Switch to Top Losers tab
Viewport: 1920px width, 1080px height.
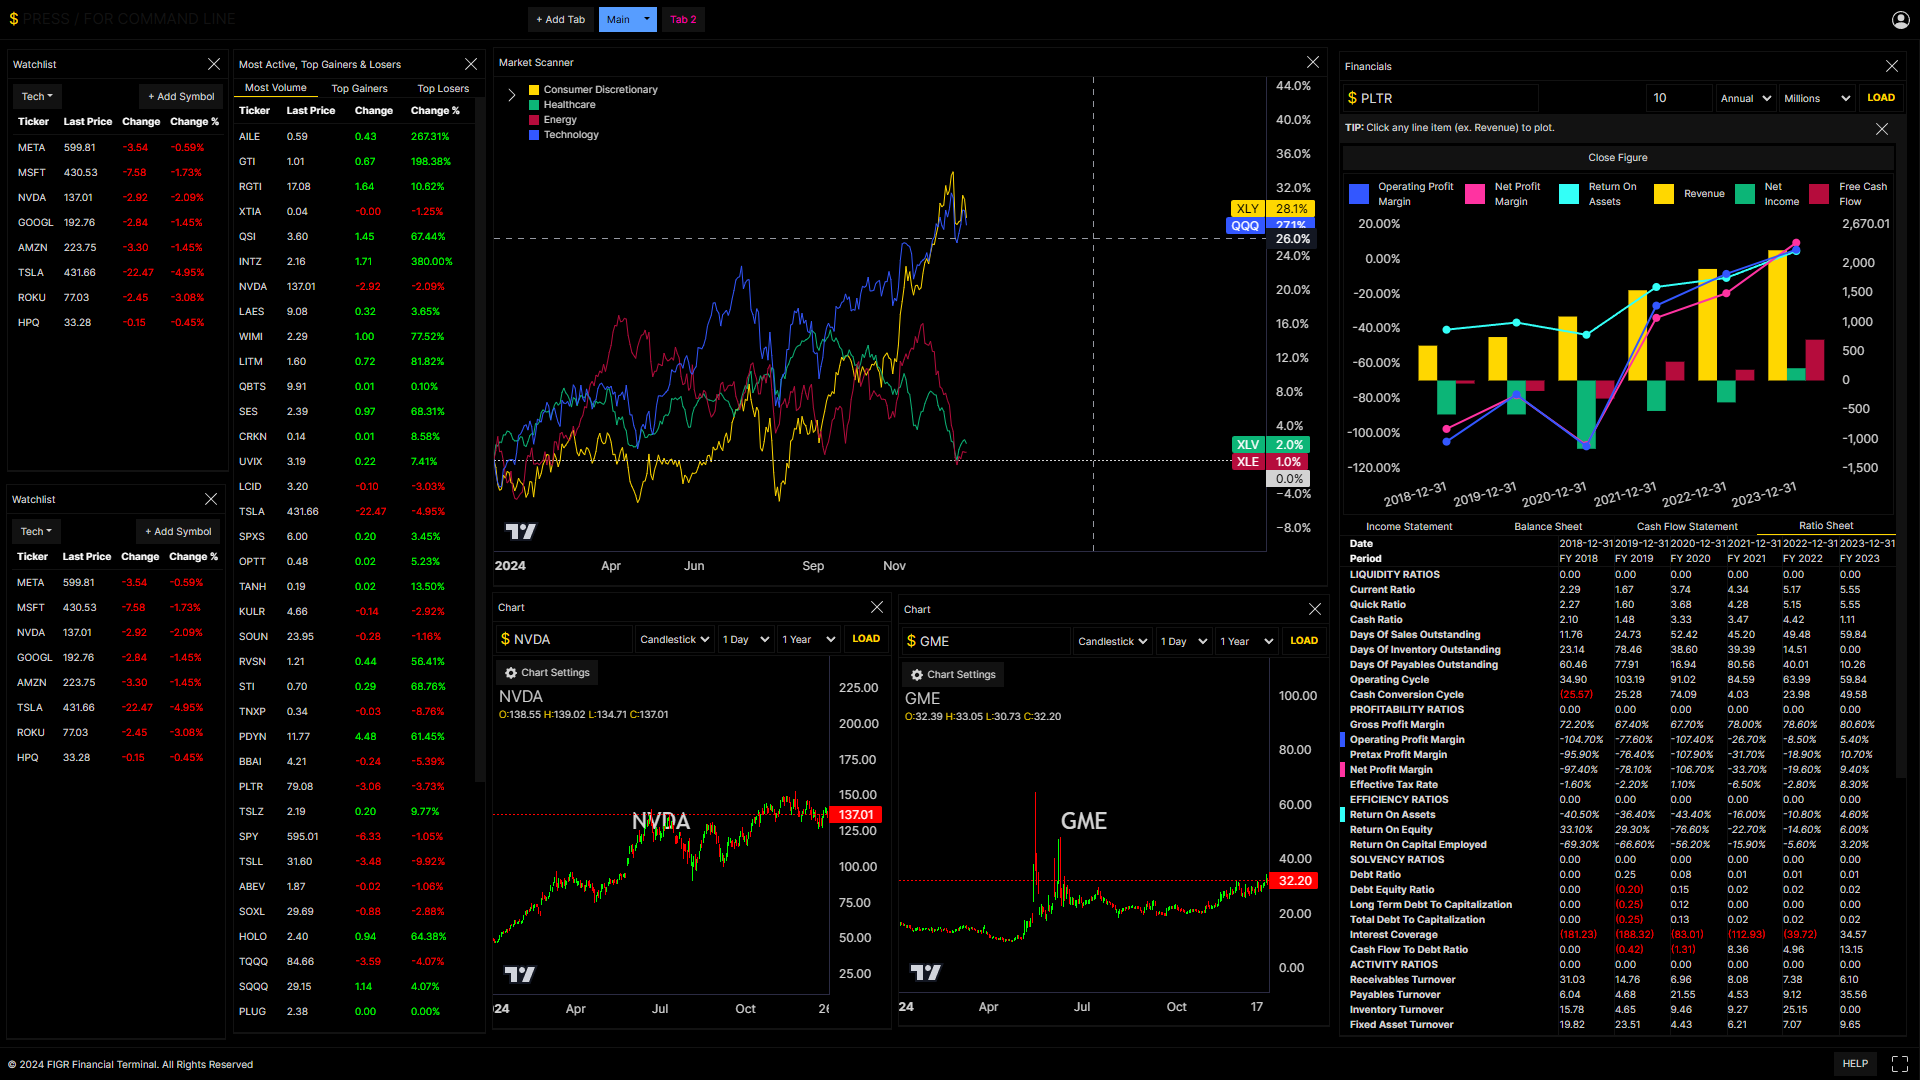click(x=443, y=89)
